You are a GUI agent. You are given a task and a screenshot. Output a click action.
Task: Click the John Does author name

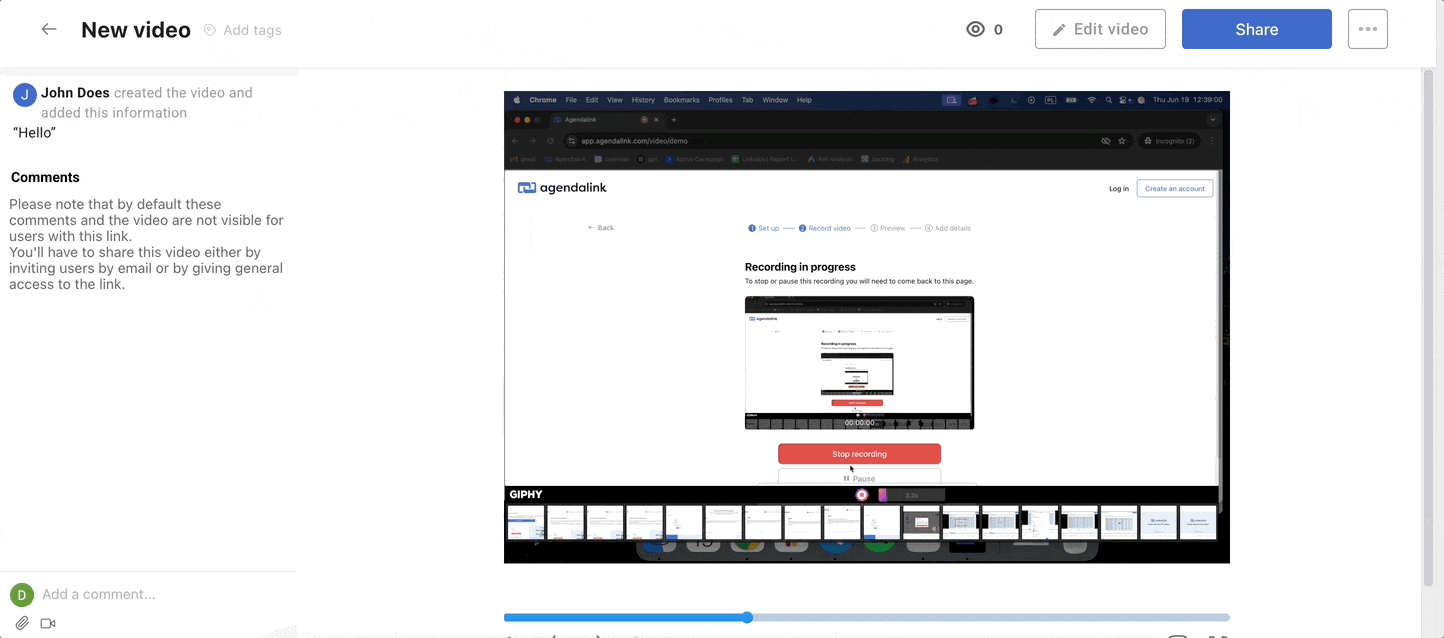[x=75, y=92]
